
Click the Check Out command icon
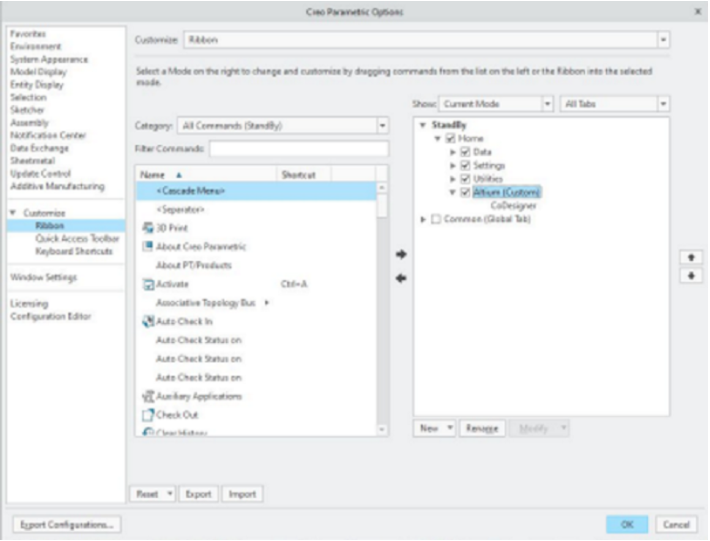tap(148, 415)
